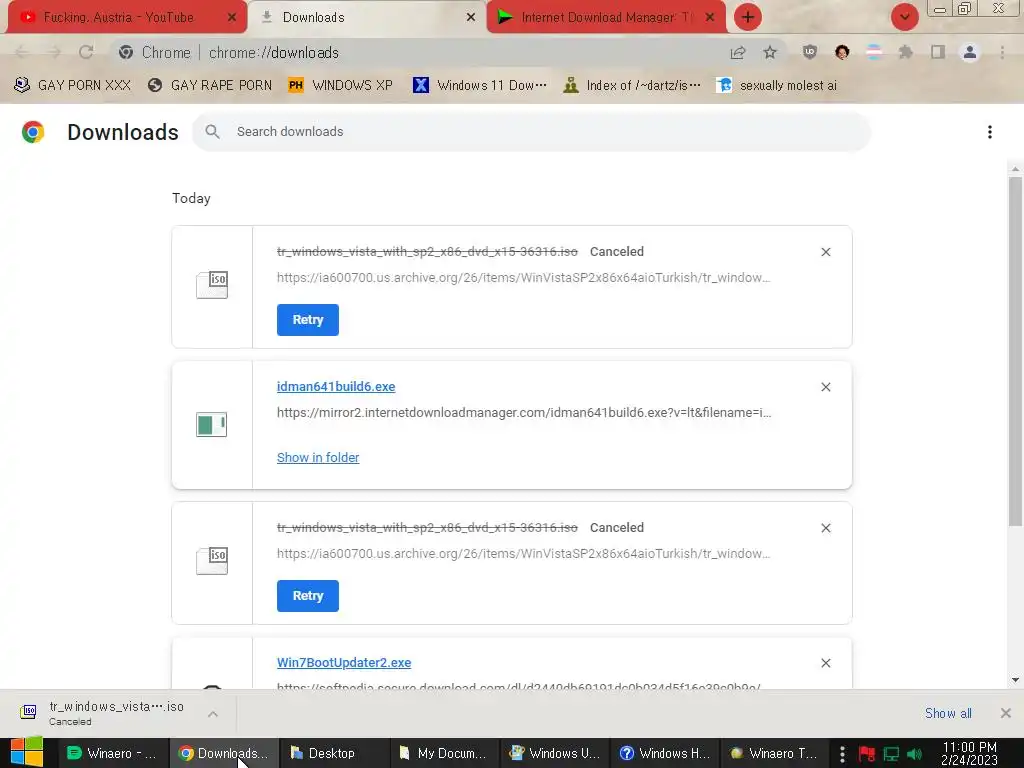Click the Chrome logo beside the Downloads heading
The height and width of the screenshot is (768, 1024).
click(x=33, y=132)
